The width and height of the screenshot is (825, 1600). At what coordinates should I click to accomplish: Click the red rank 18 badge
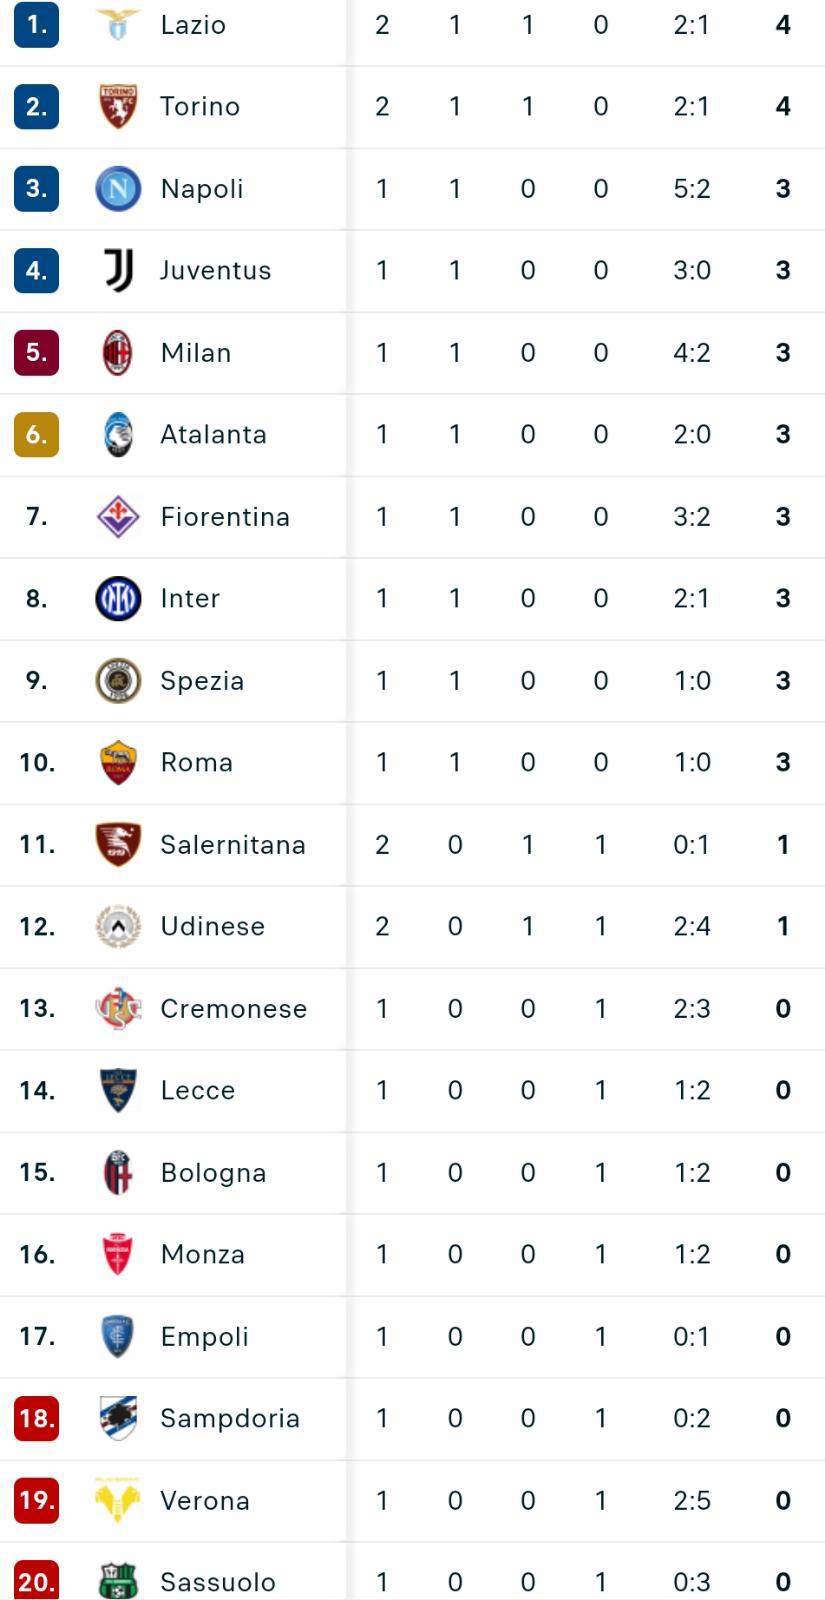36,1418
